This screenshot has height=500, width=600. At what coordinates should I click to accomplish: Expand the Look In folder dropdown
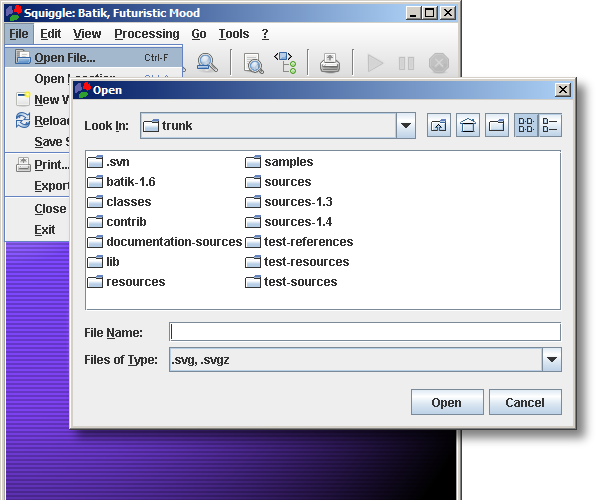click(406, 125)
